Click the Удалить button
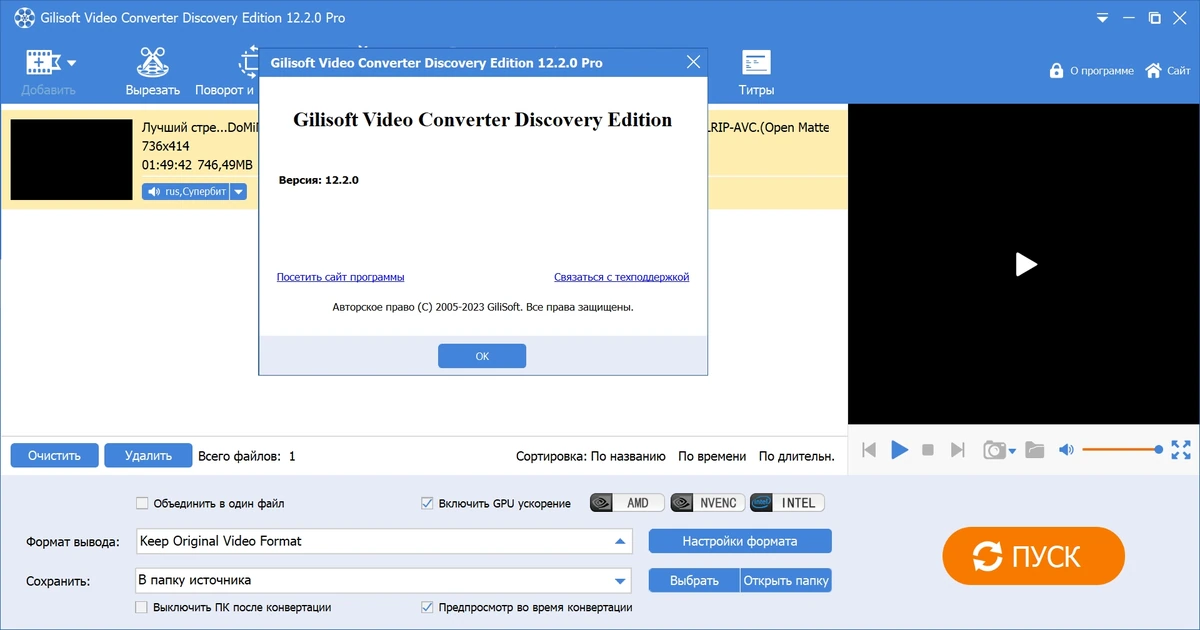 pyautogui.click(x=148, y=456)
